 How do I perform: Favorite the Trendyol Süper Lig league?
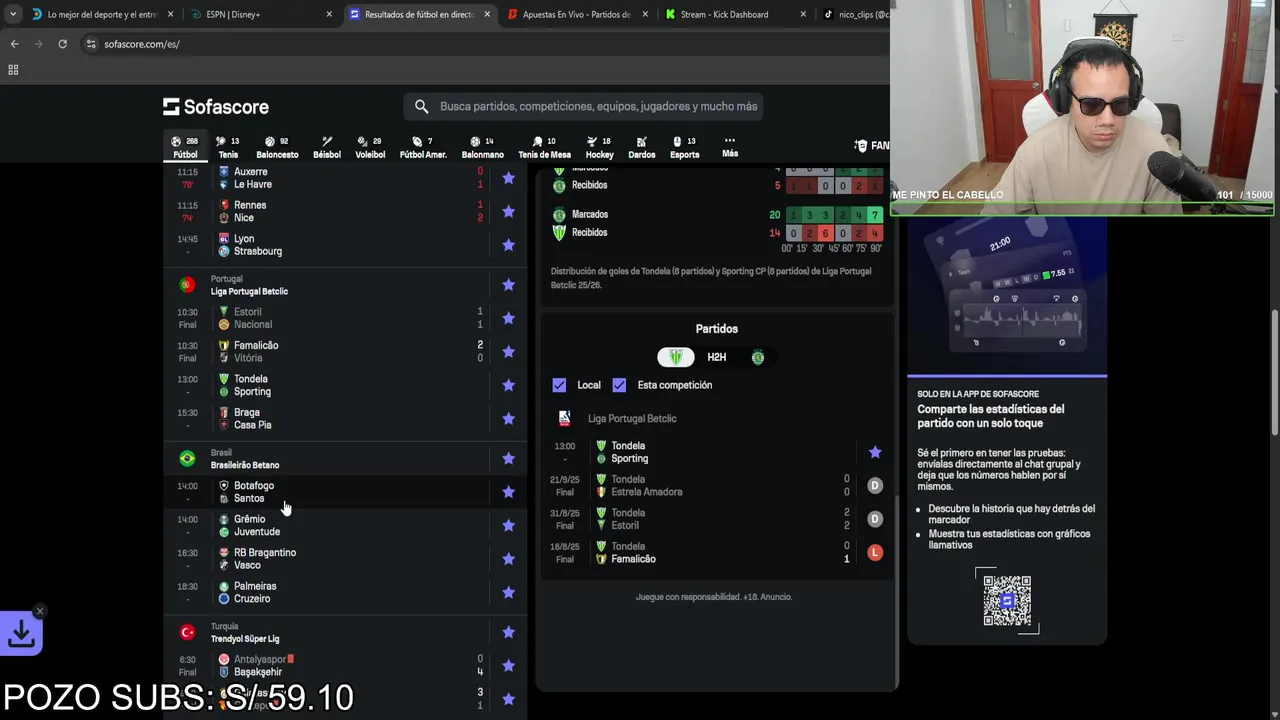point(508,632)
